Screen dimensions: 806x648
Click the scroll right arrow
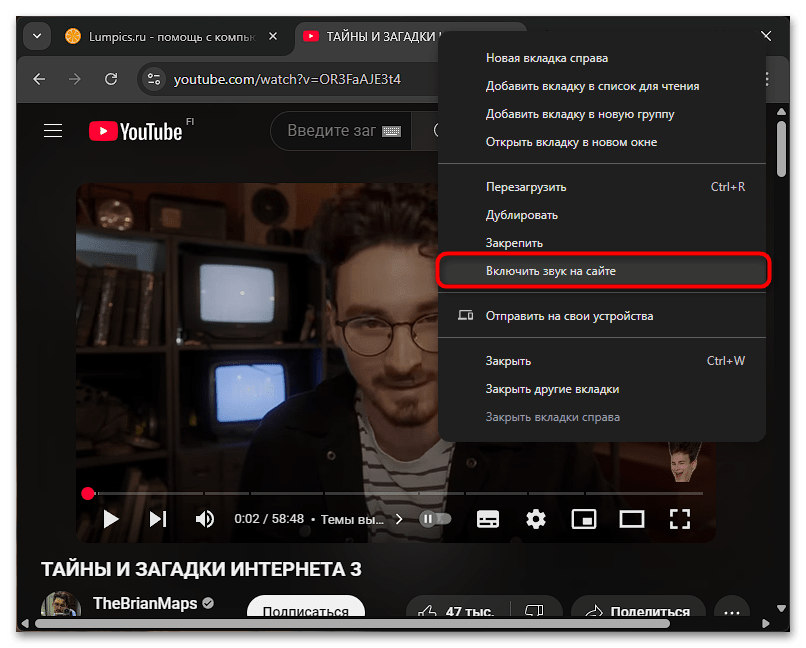[765, 623]
